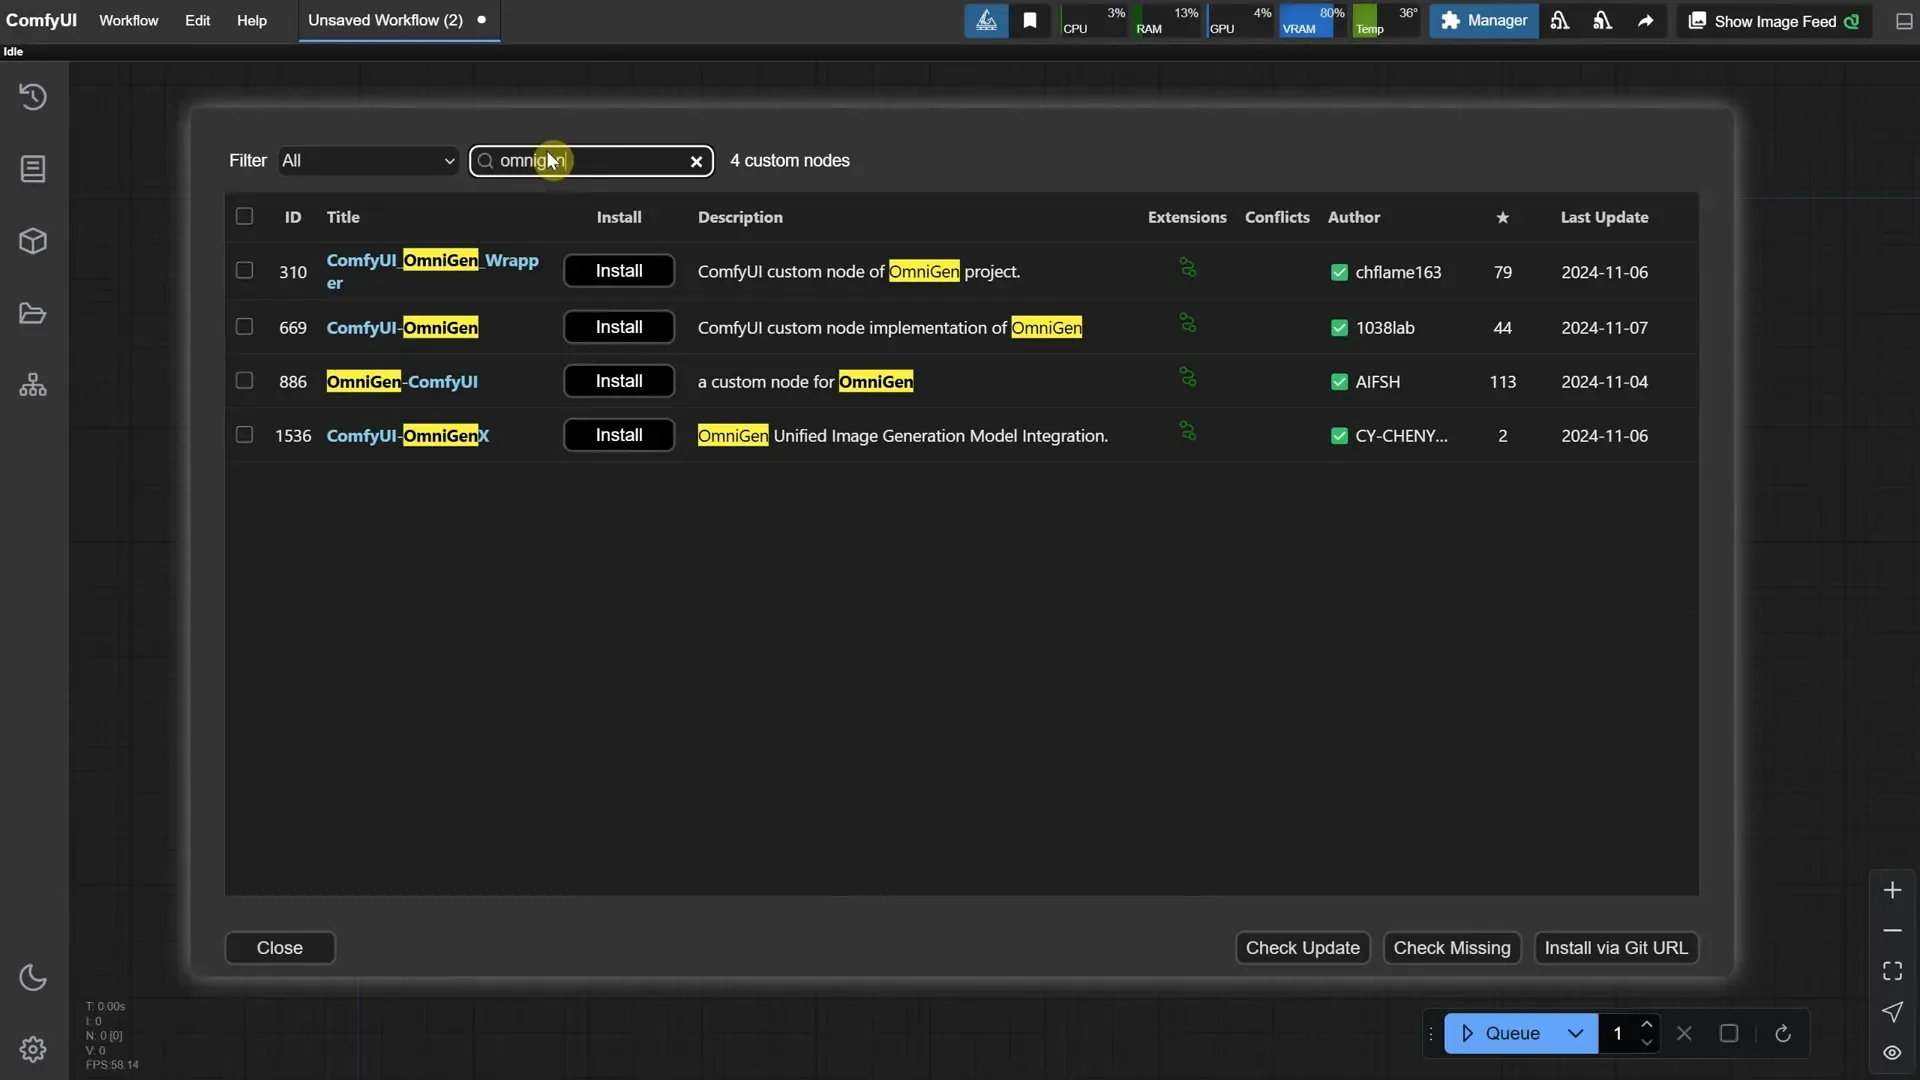The image size is (1920, 1080).
Task: Browse workflows via the folder sidebar icon
Action: pos(33,313)
